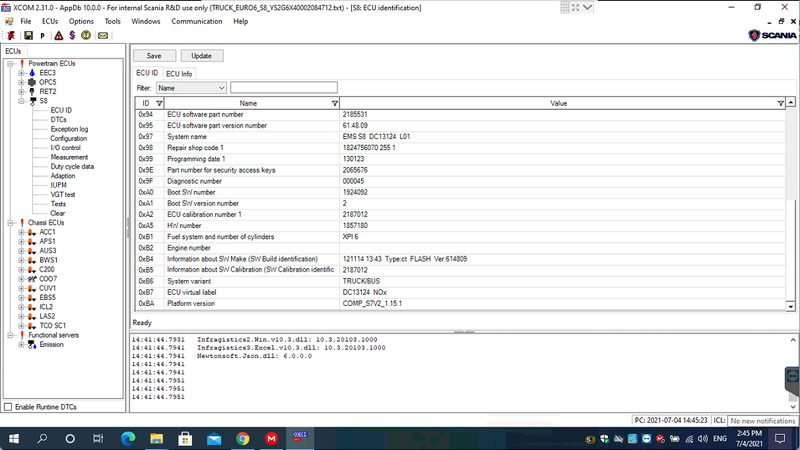Viewport: 800px width, 450px height.
Task: Click the Save button
Action: pos(154,56)
